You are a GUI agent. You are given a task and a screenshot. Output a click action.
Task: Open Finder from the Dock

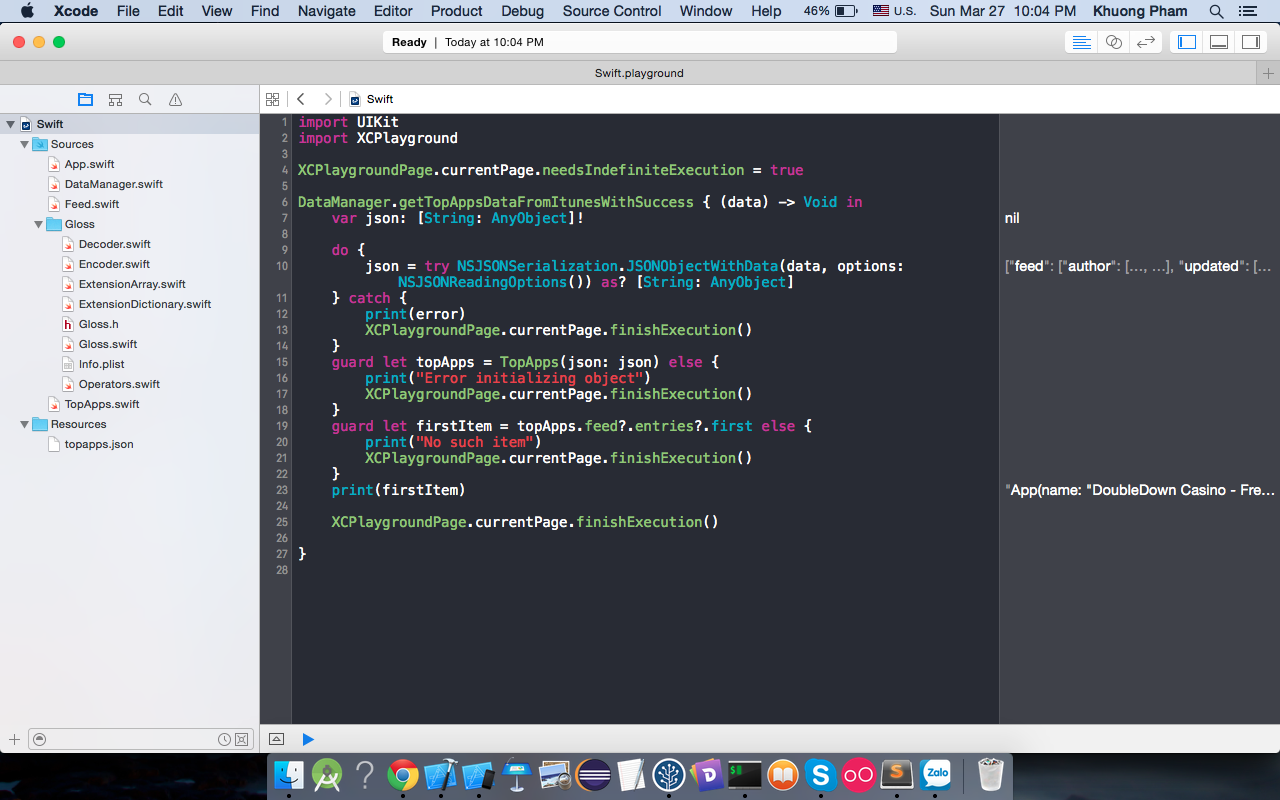pos(289,775)
